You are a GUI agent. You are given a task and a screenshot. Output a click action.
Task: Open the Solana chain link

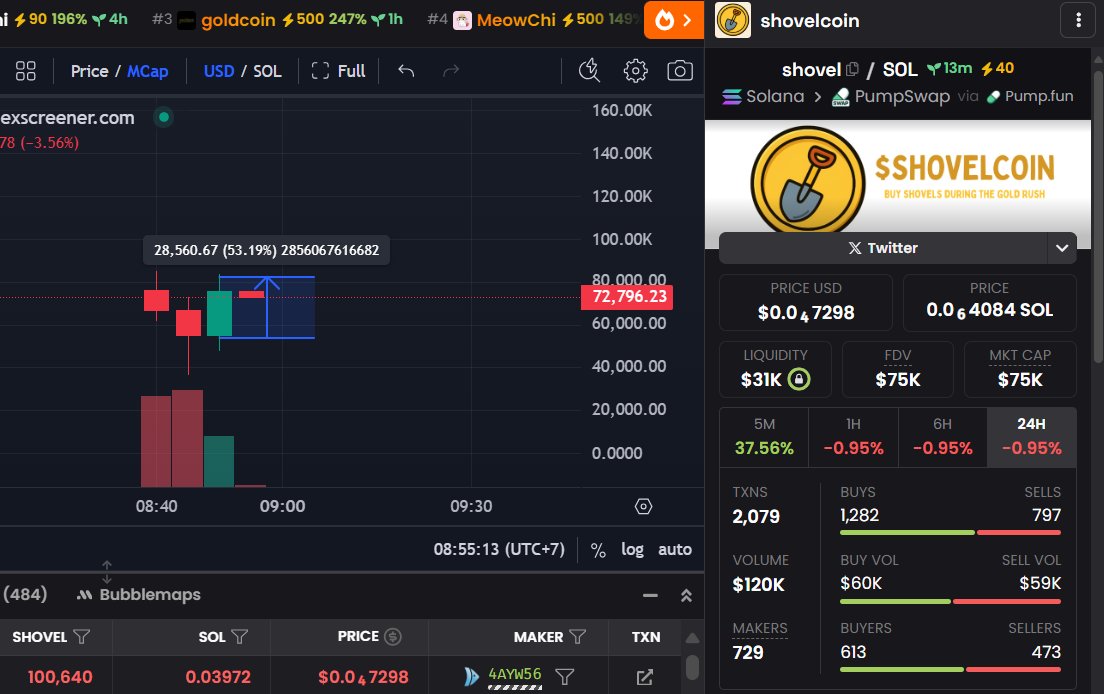click(x=763, y=96)
